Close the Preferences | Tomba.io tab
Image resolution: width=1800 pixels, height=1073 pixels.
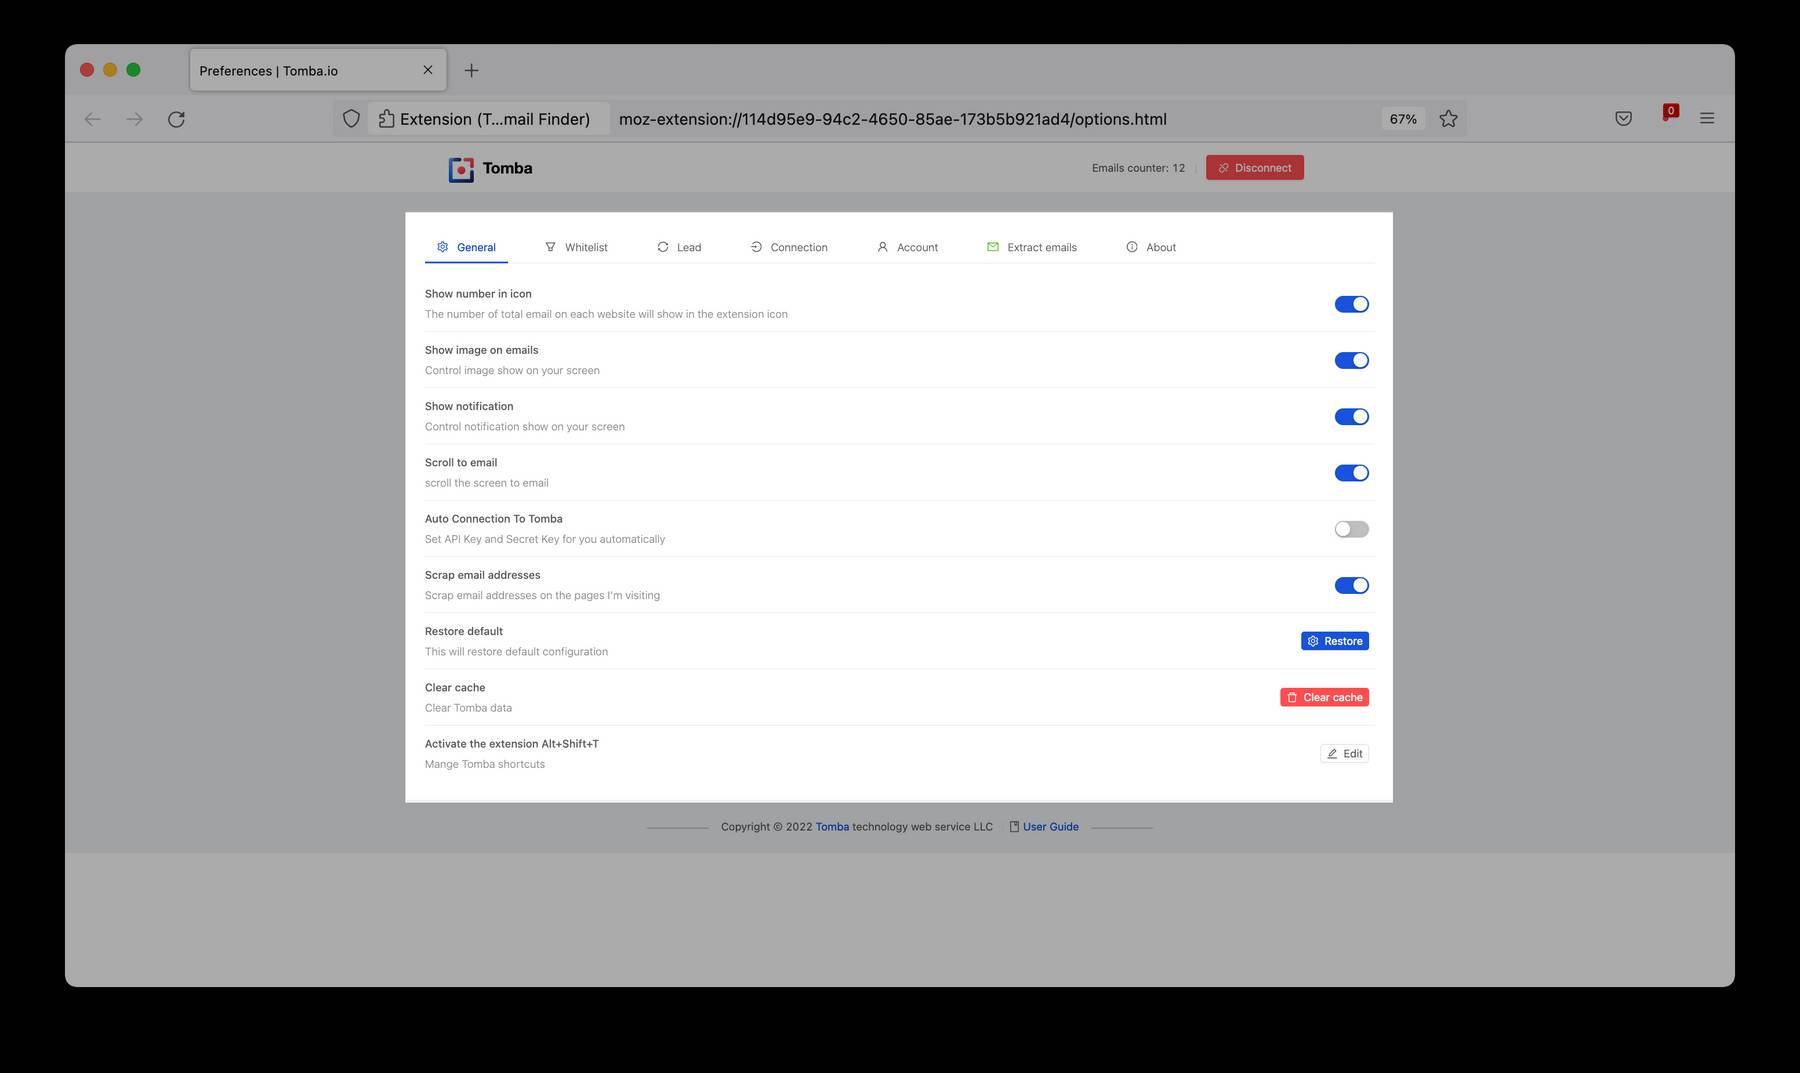[428, 70]
